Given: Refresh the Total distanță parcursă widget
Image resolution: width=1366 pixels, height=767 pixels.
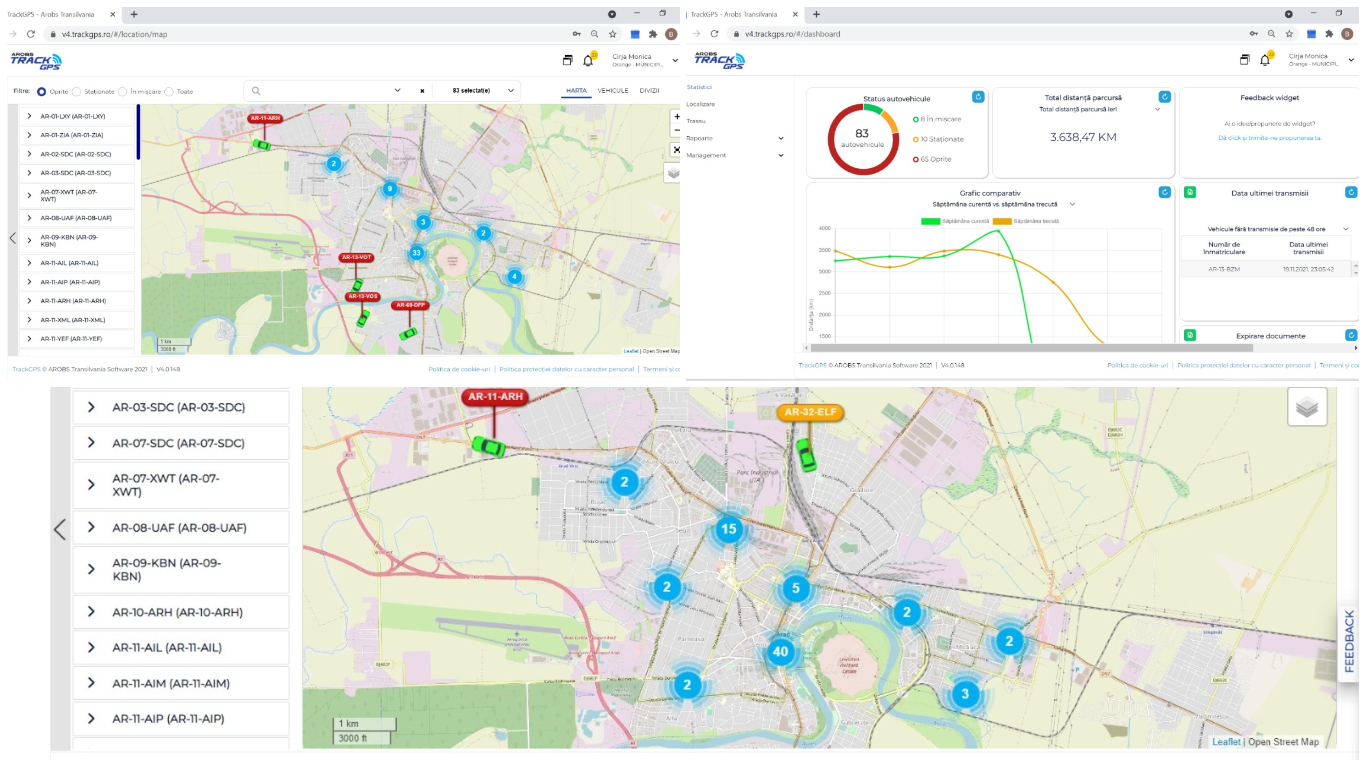Looking at the screenshot, I should click(x=1164, y=97).
